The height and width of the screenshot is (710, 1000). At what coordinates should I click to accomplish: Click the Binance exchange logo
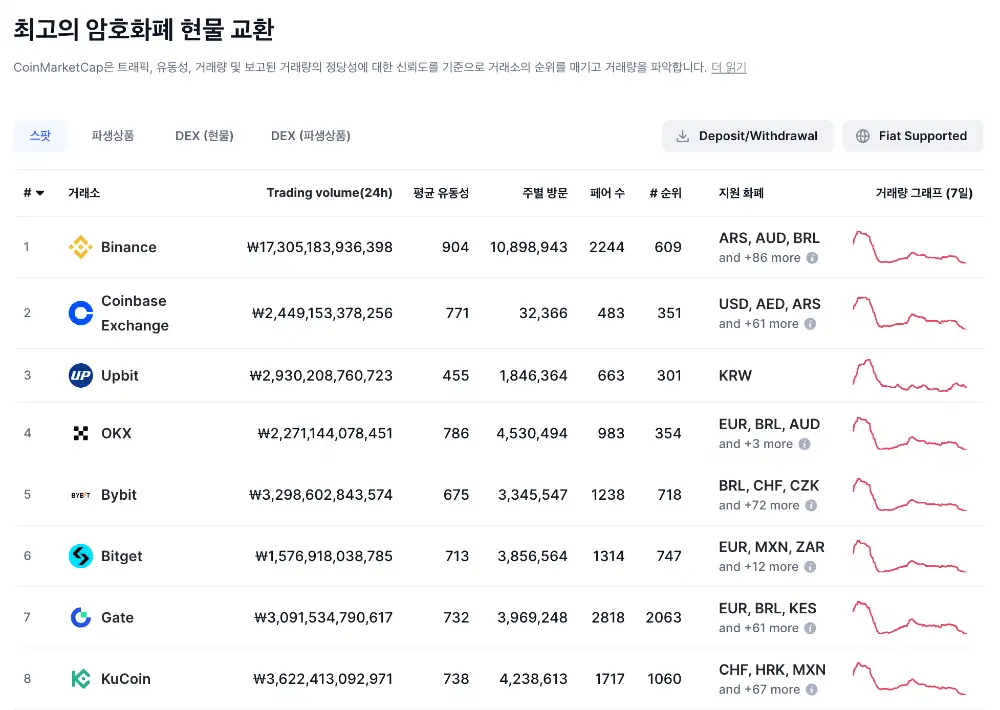point(80,247)
